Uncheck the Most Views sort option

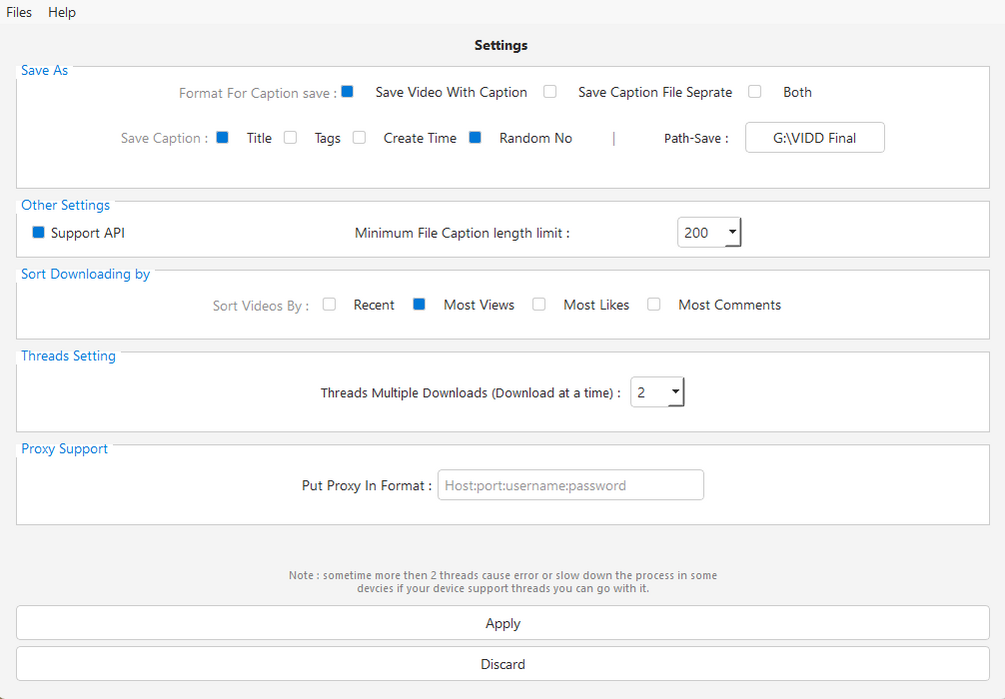[420, 305]
